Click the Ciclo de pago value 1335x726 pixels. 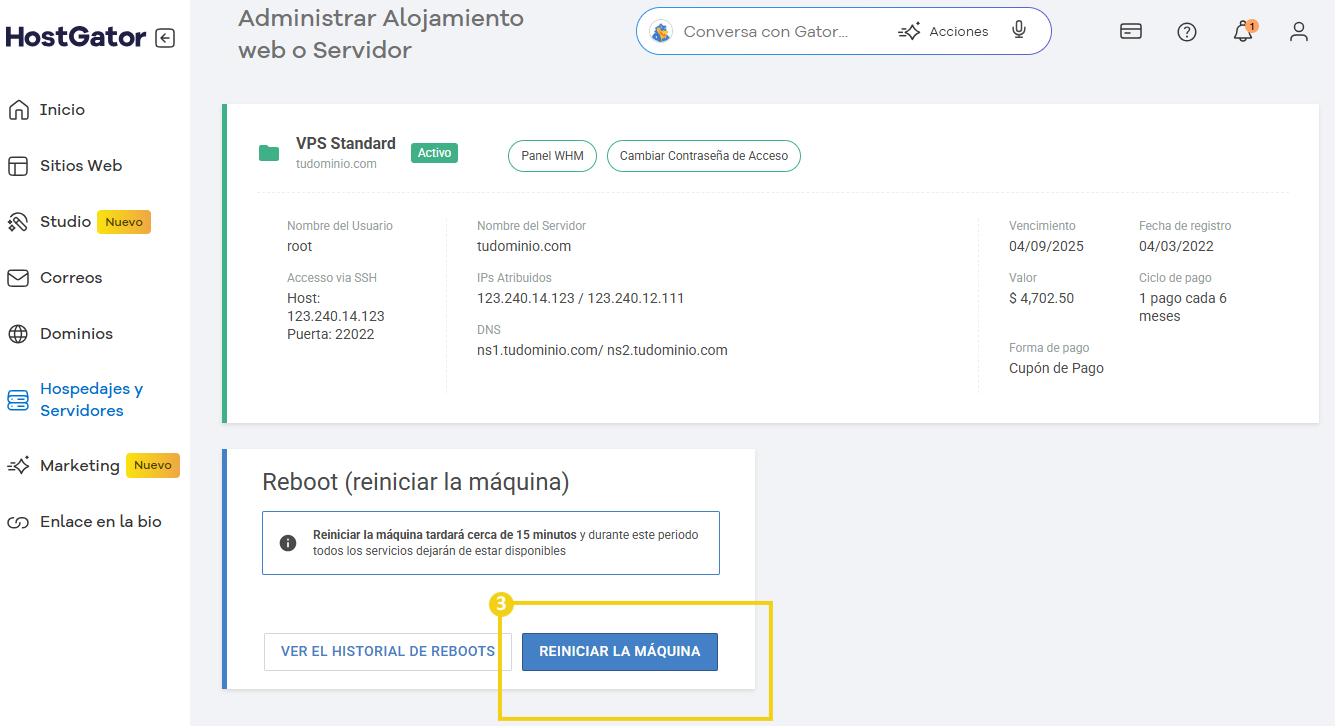(1183, 307)
